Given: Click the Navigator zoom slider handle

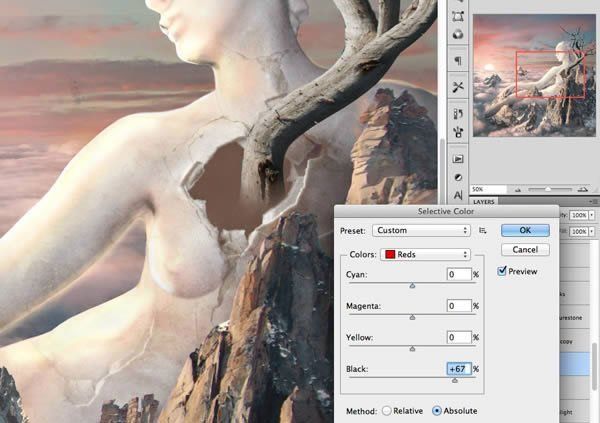Looking at the screenshot, I should coord(548,189).
